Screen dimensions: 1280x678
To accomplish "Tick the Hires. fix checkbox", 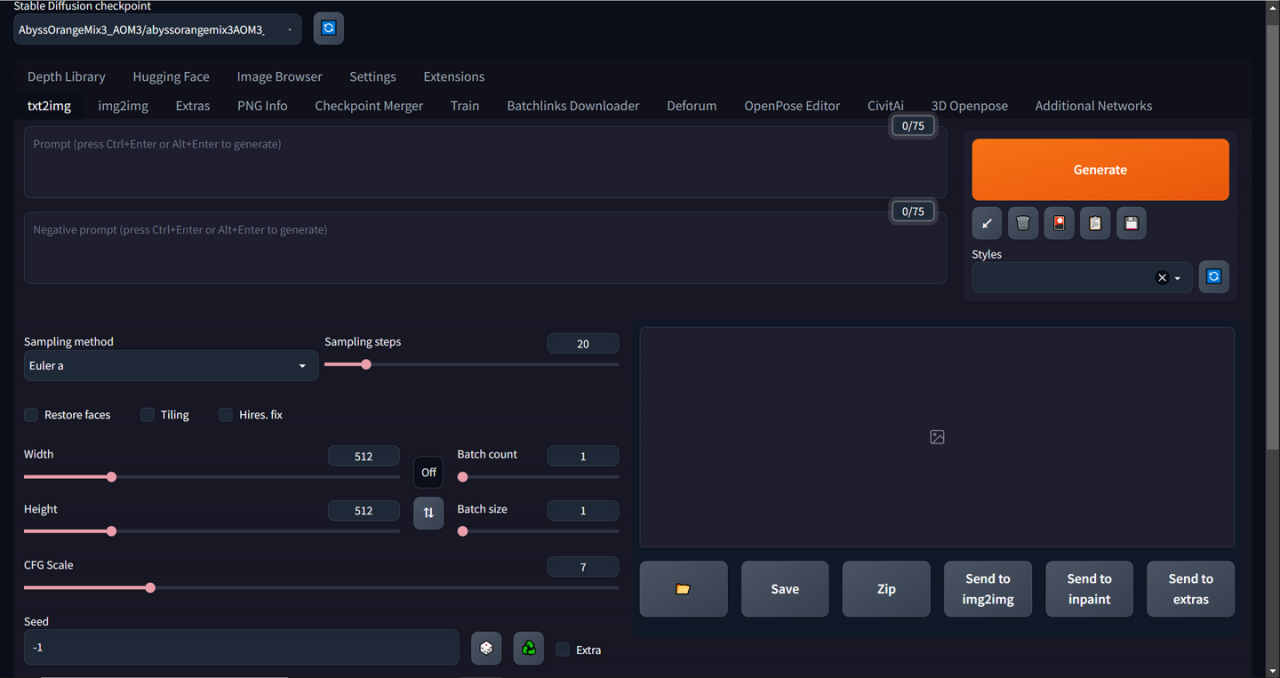I will [x=226, y=414].
